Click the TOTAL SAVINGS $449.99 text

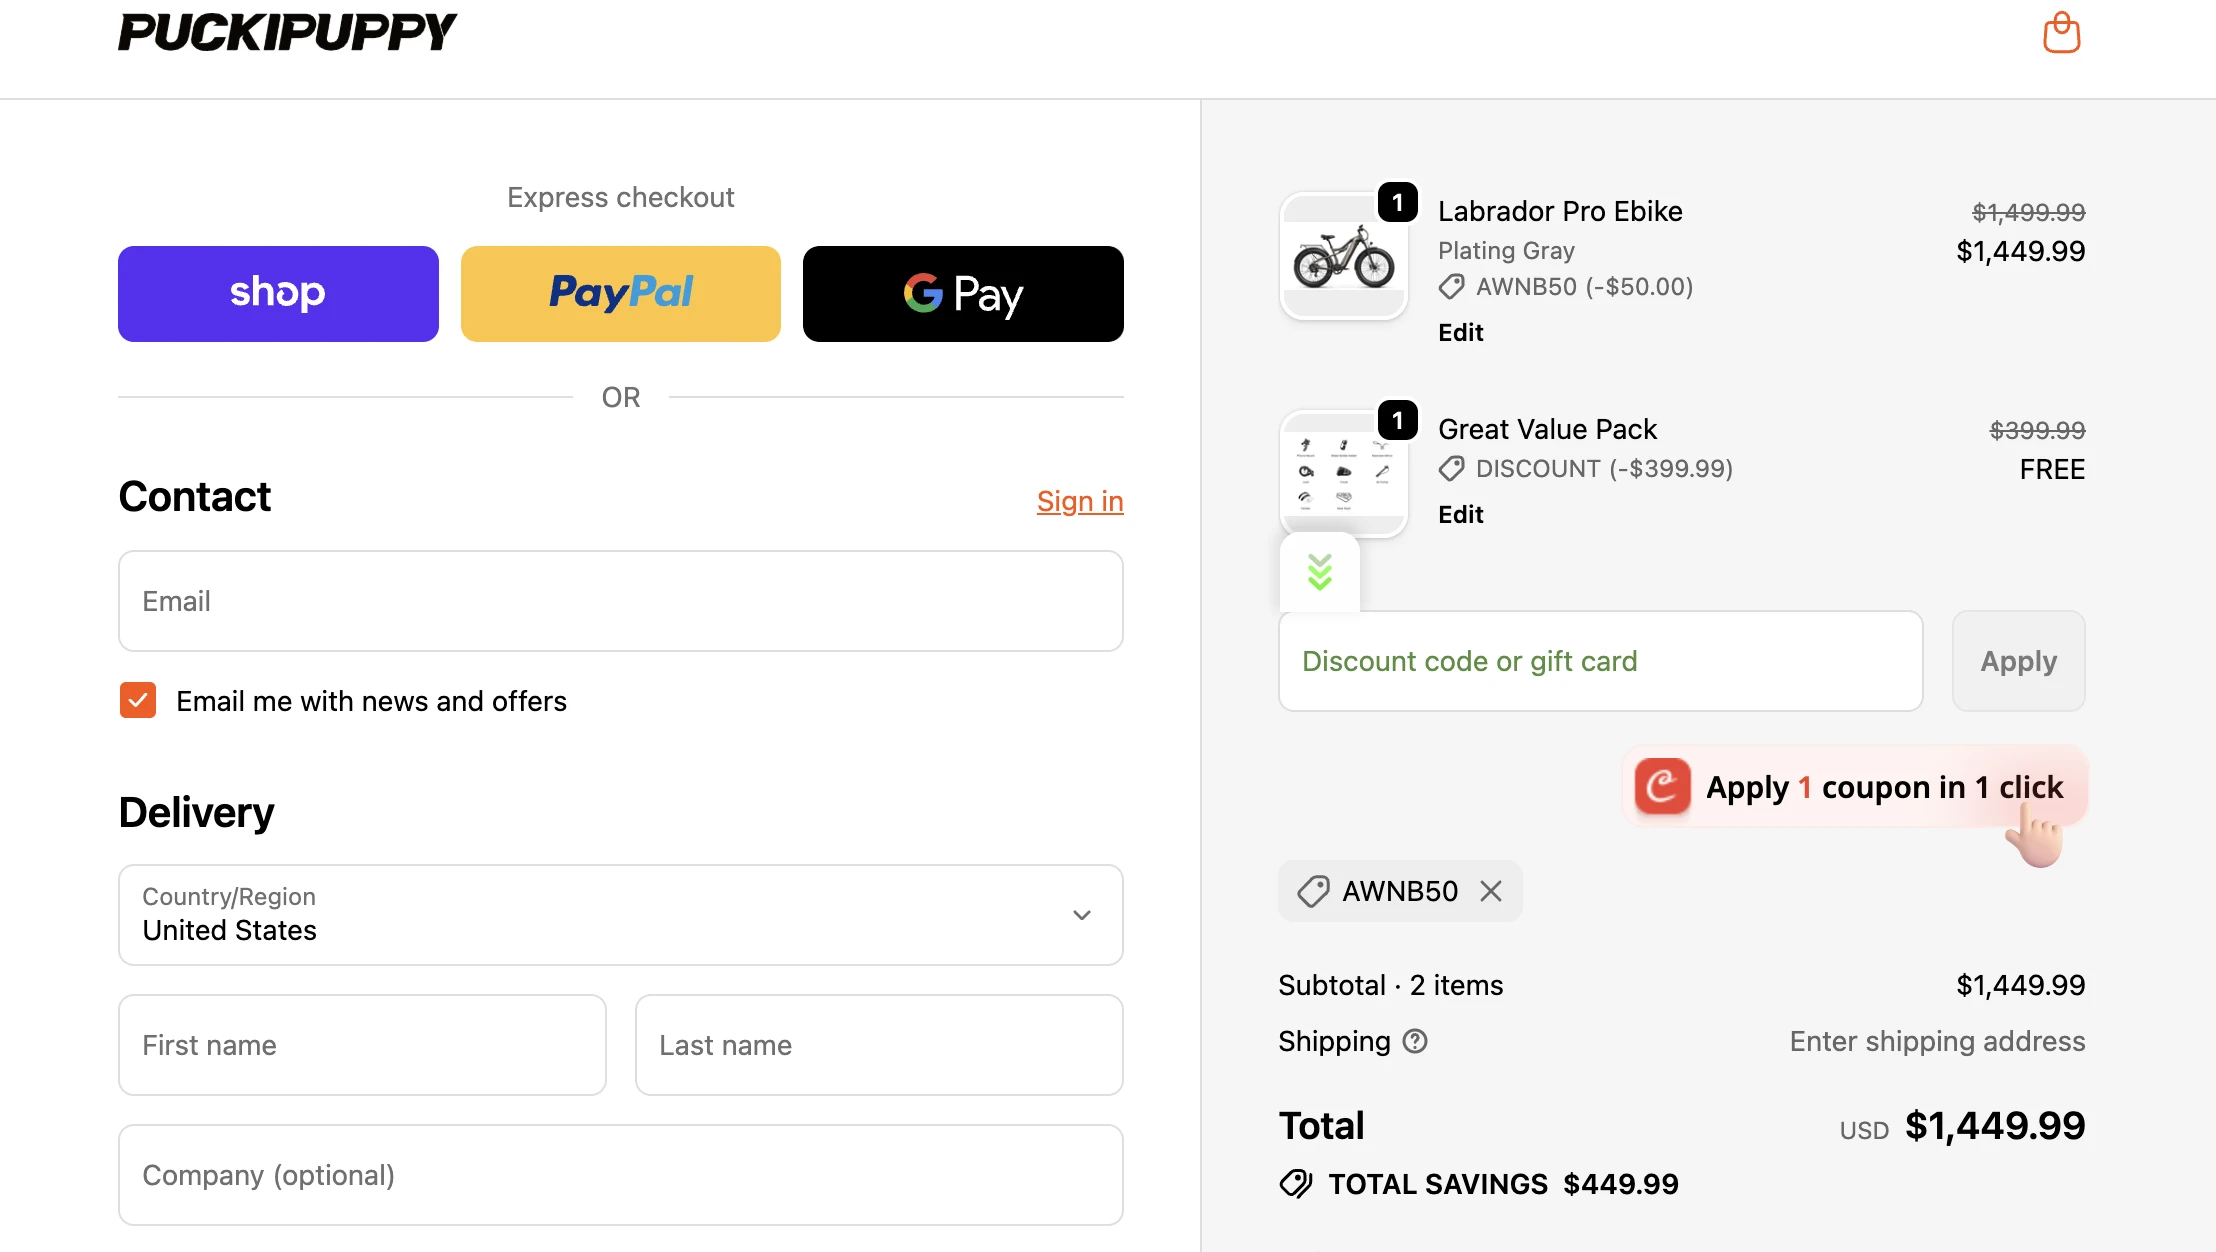[1503, 1184]
